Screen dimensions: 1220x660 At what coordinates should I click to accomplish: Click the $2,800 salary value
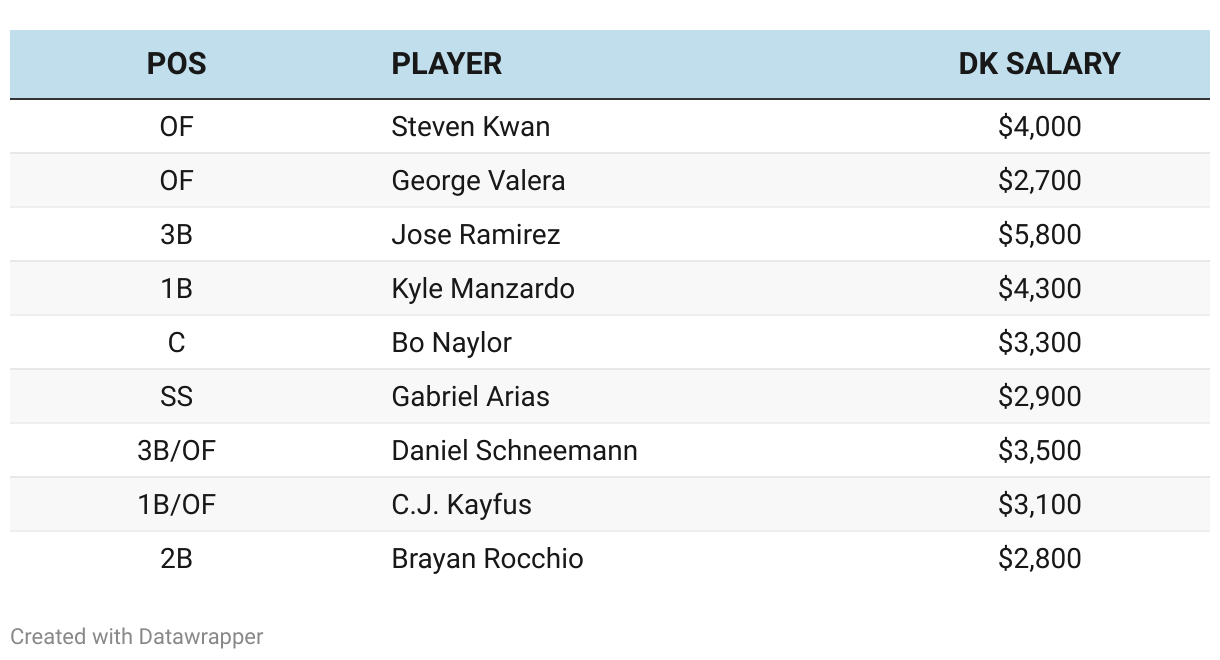click(x=1039, y=559)
